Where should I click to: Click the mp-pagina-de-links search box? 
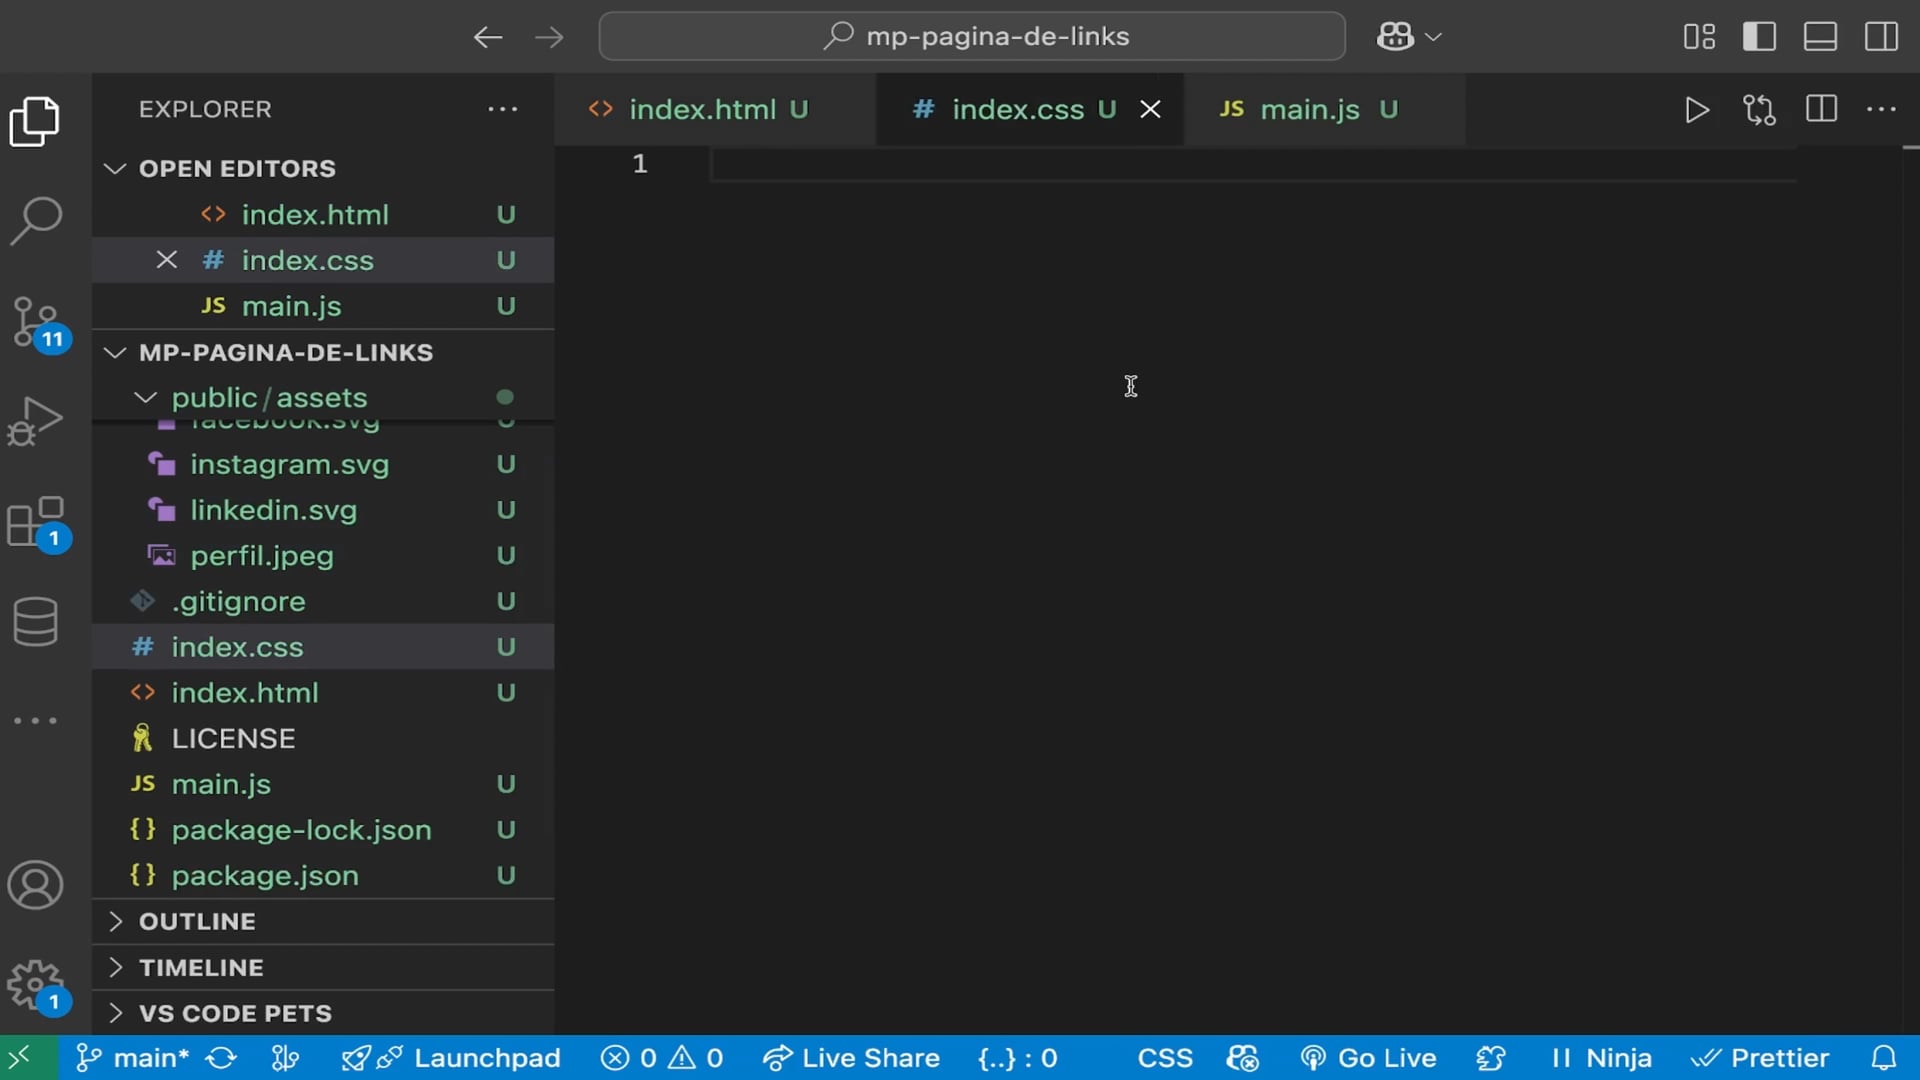pyautogui.click(x=972, y=37)
